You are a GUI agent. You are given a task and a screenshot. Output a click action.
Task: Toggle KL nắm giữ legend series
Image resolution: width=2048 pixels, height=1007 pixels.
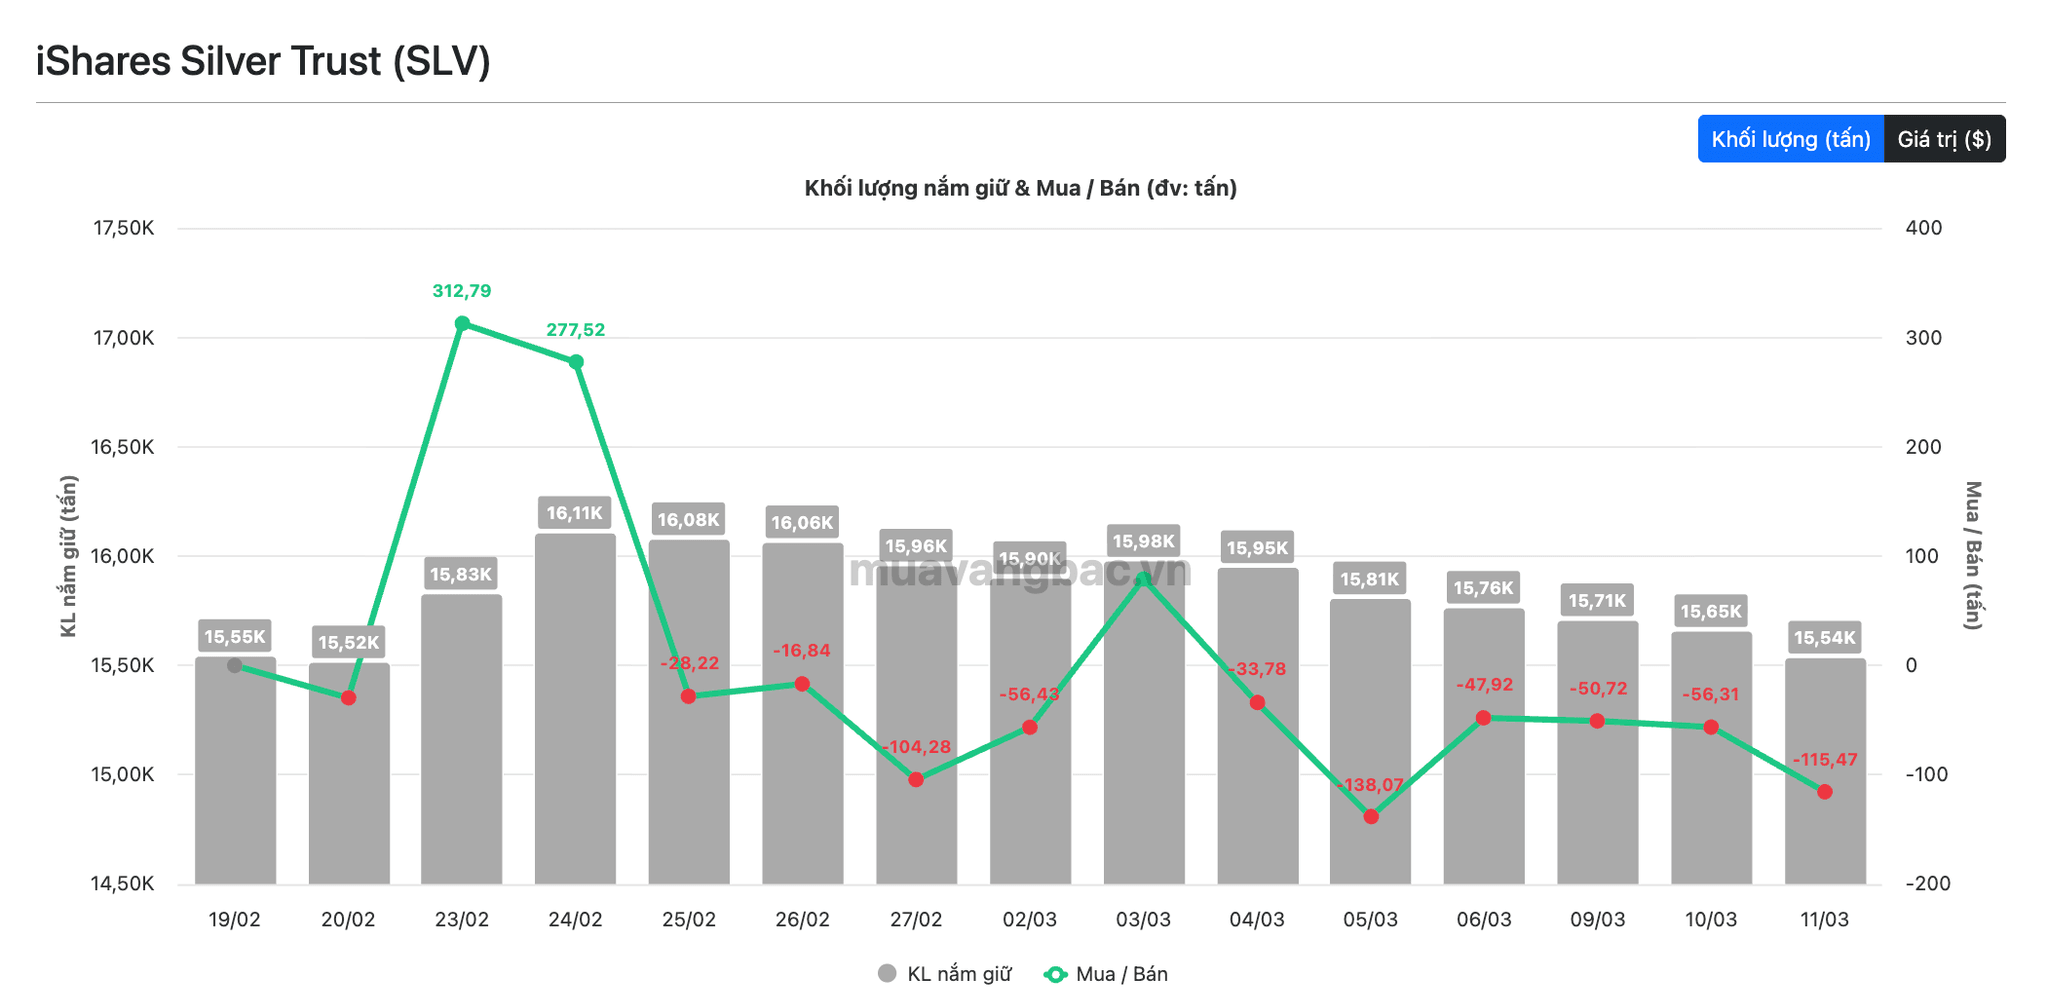coord(944,974)
